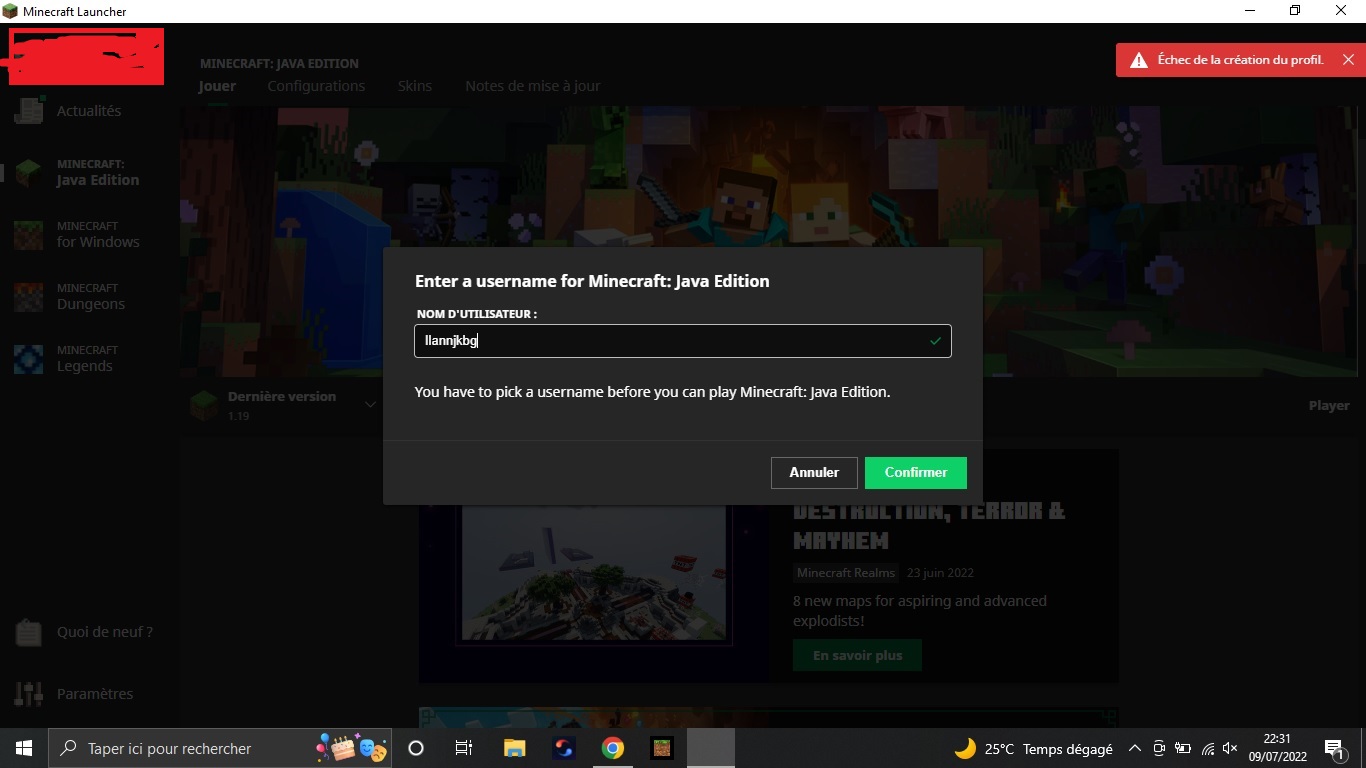Screen dimensions: 1366x768
Task: Select Minecraft for Windows icon
Action: (29, 235)
